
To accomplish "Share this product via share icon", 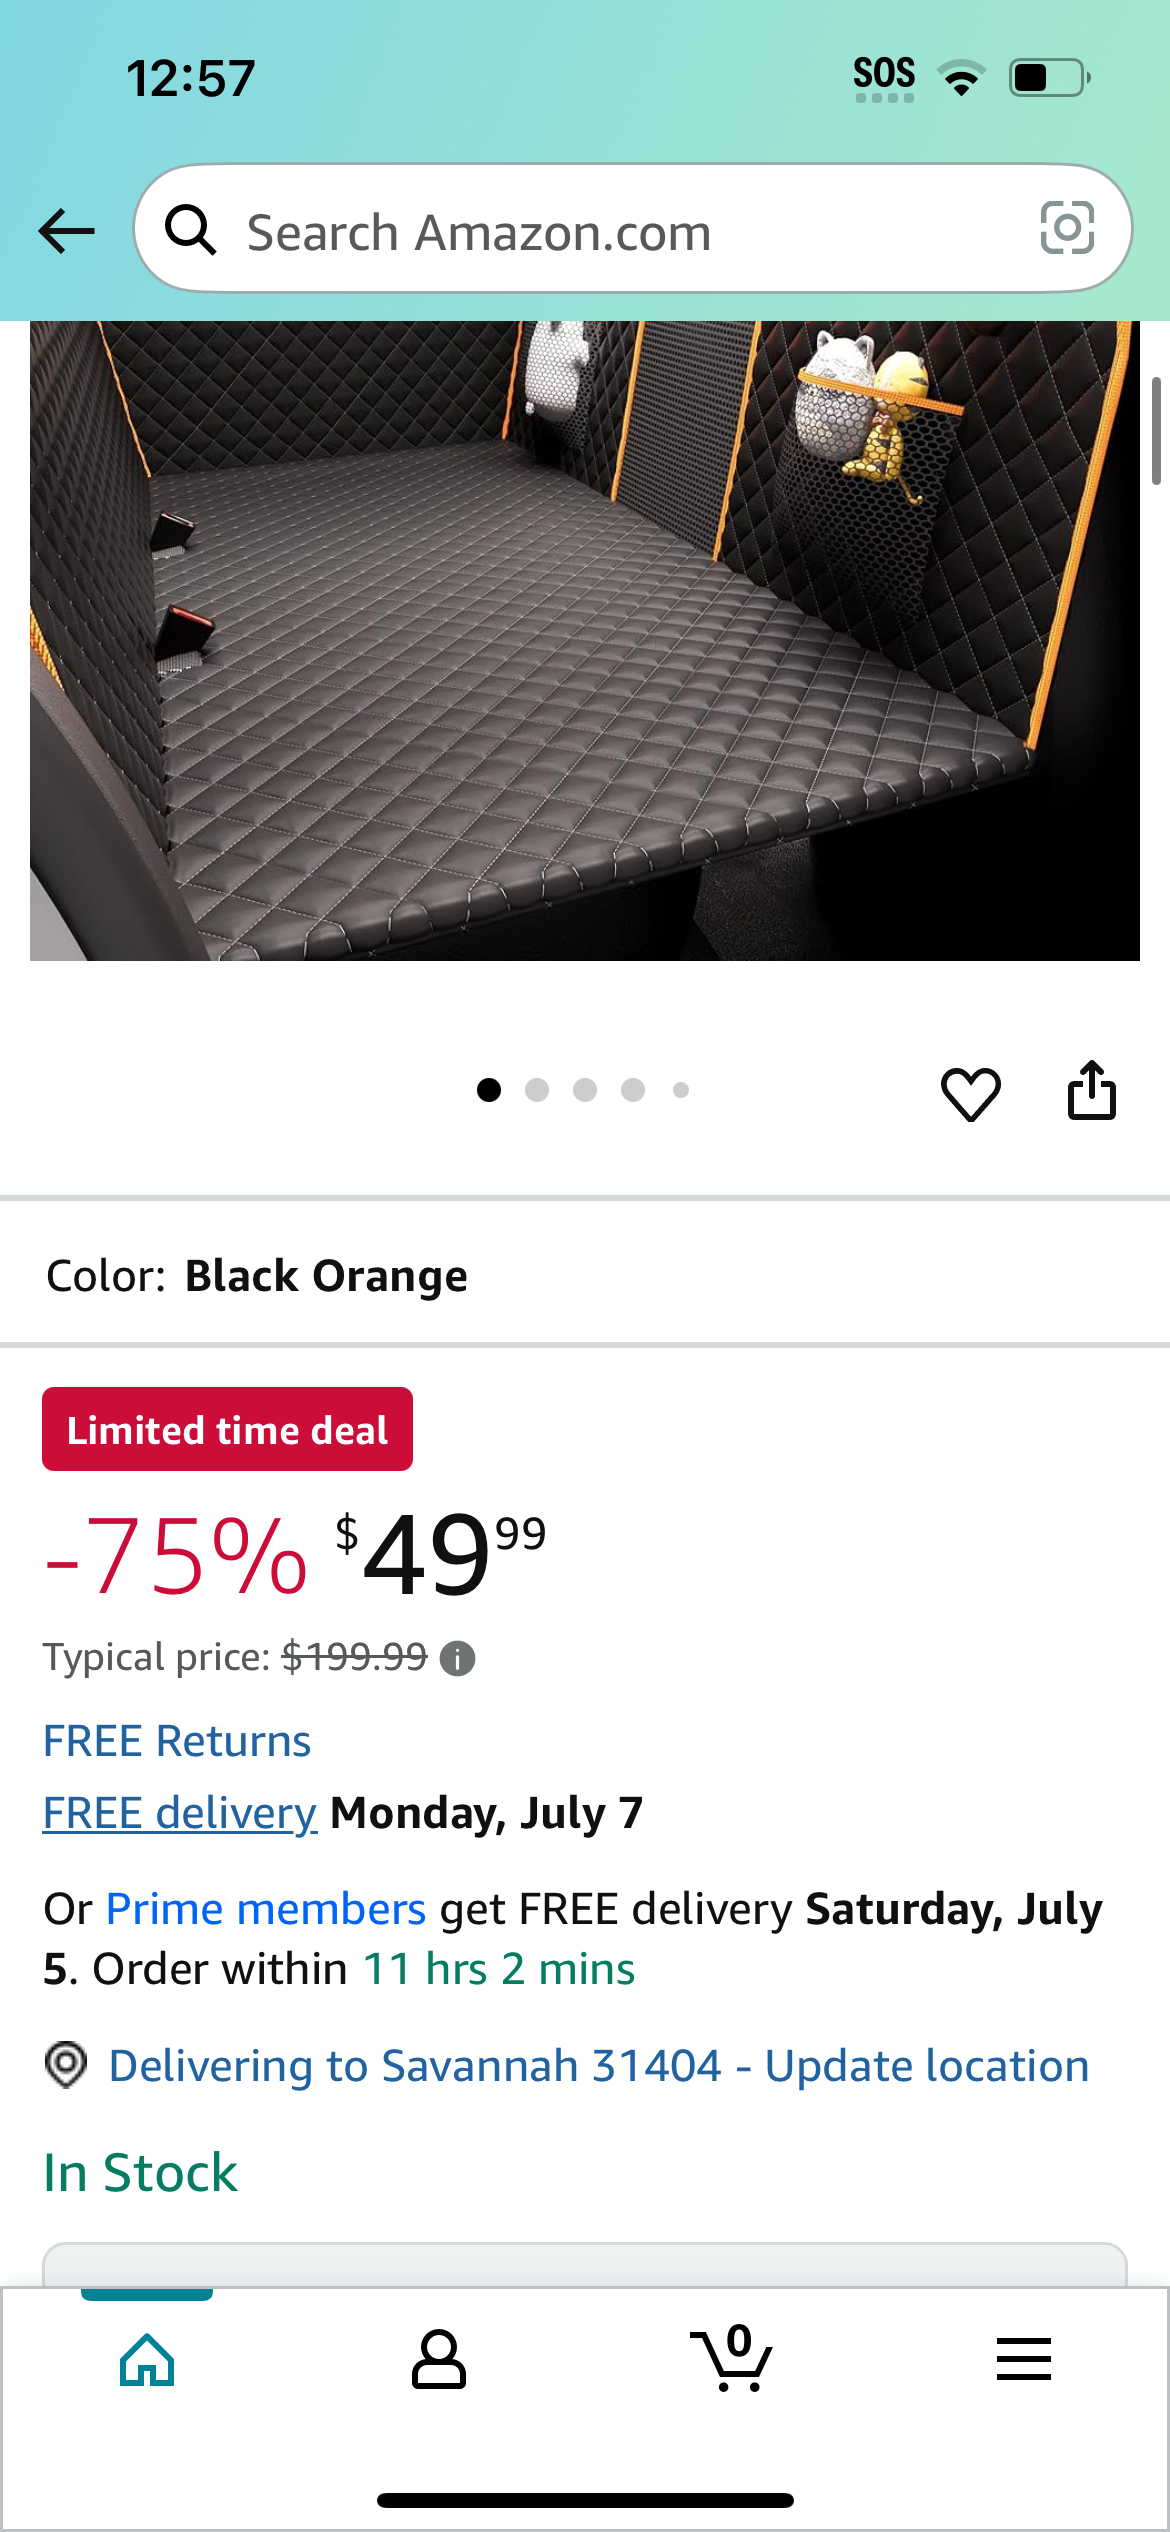I will click(x=1091, y=1090).
